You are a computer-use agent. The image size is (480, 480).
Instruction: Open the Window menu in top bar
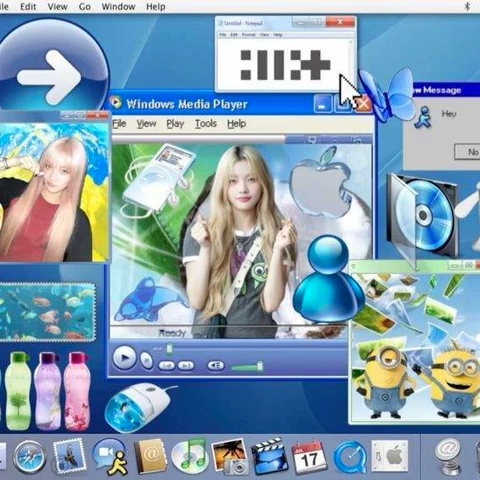(118, 6)
